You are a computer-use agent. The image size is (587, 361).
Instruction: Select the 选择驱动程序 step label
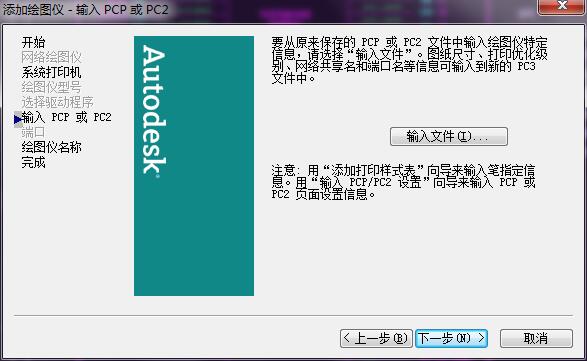57,102
